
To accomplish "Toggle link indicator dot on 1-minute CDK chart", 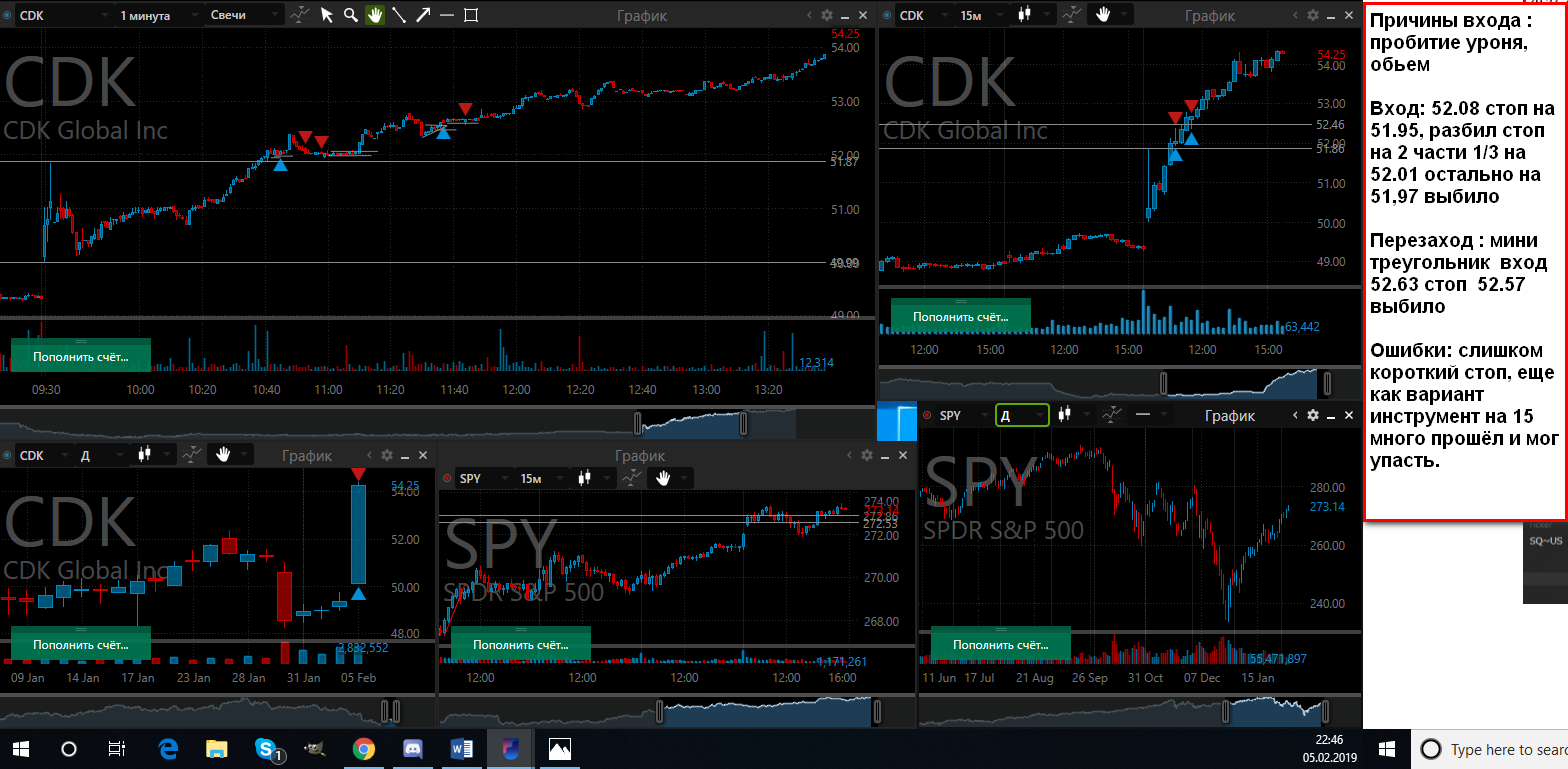I will coord(7,15).
